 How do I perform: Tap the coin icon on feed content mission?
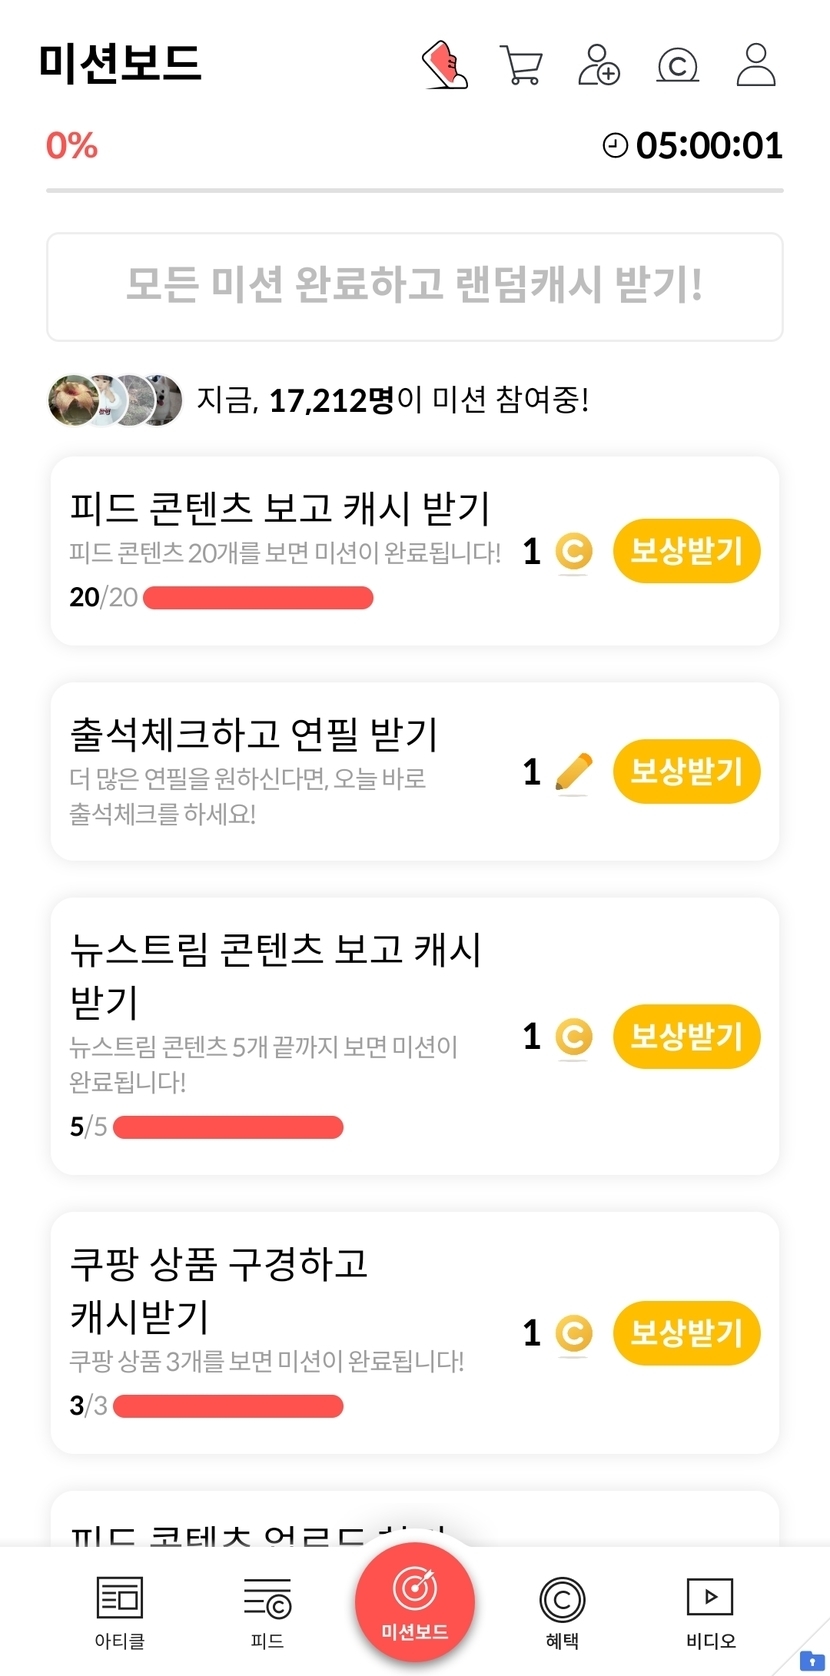573,551
